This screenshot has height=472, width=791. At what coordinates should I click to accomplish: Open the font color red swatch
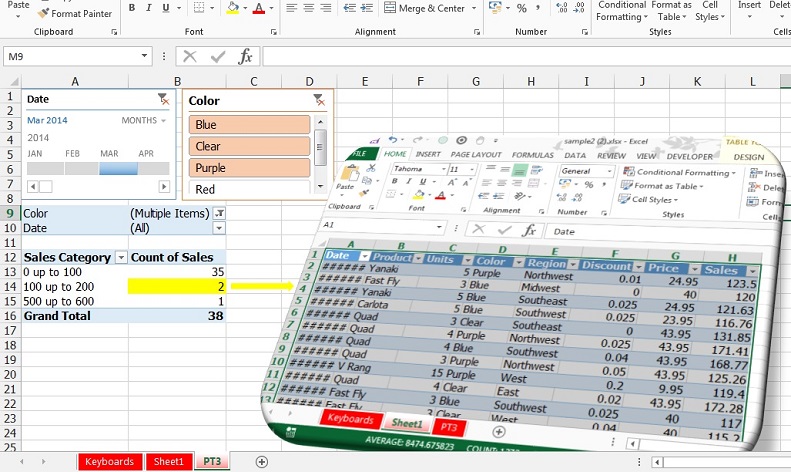[258, 8]
